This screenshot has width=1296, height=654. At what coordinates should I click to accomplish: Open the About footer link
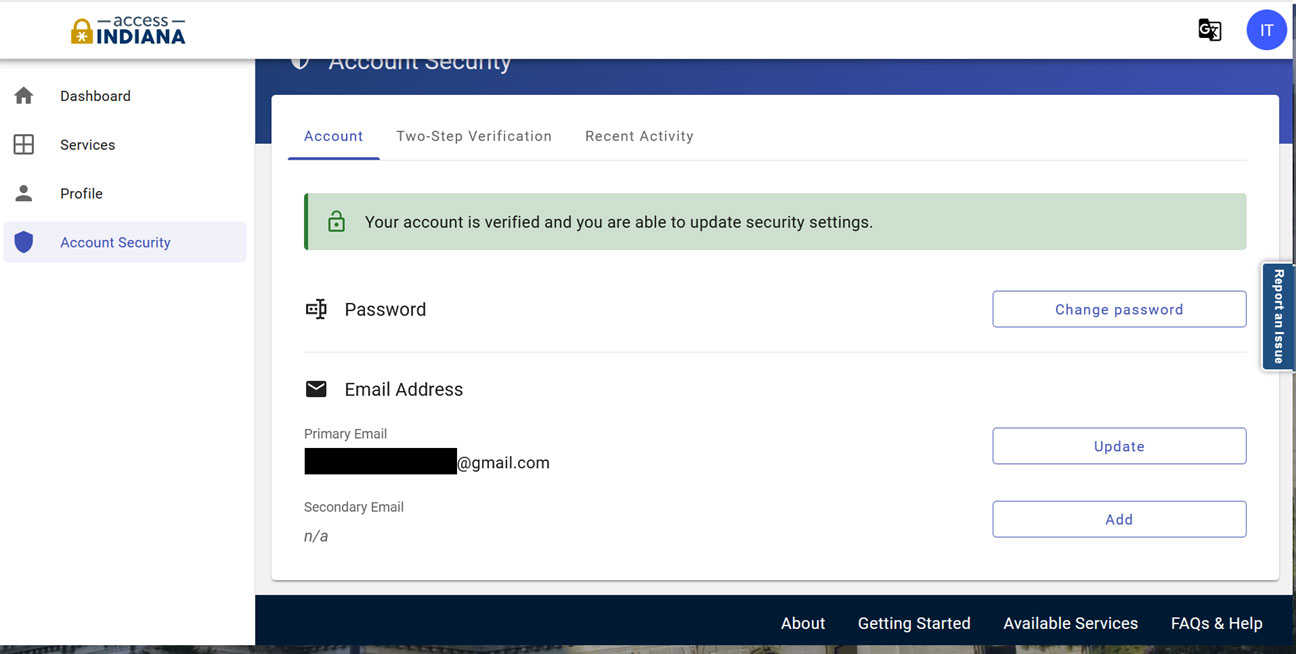point(803,623)
